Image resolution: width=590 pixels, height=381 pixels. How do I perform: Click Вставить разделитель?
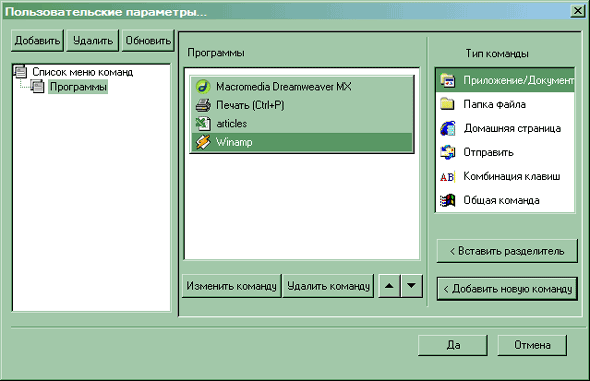507,251
